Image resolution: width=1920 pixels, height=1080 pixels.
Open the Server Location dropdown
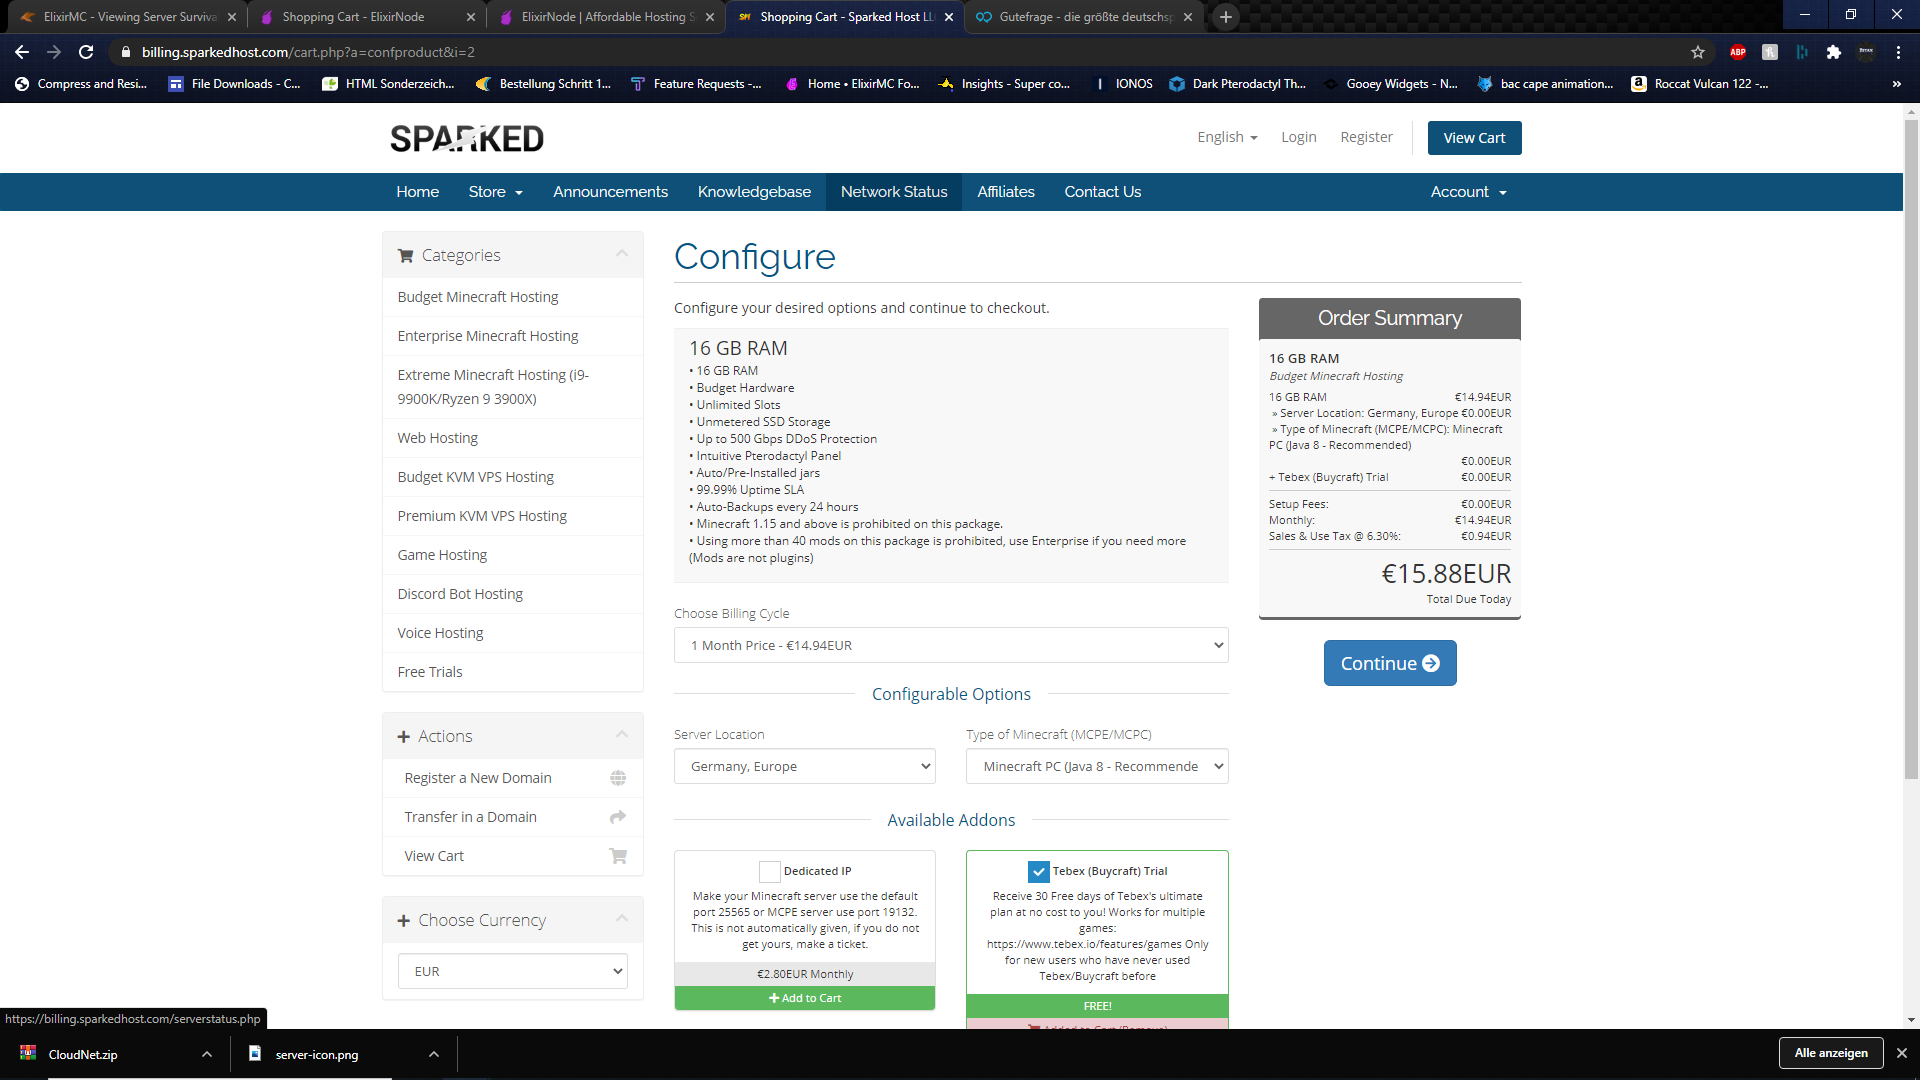click(x=804, y=766)
